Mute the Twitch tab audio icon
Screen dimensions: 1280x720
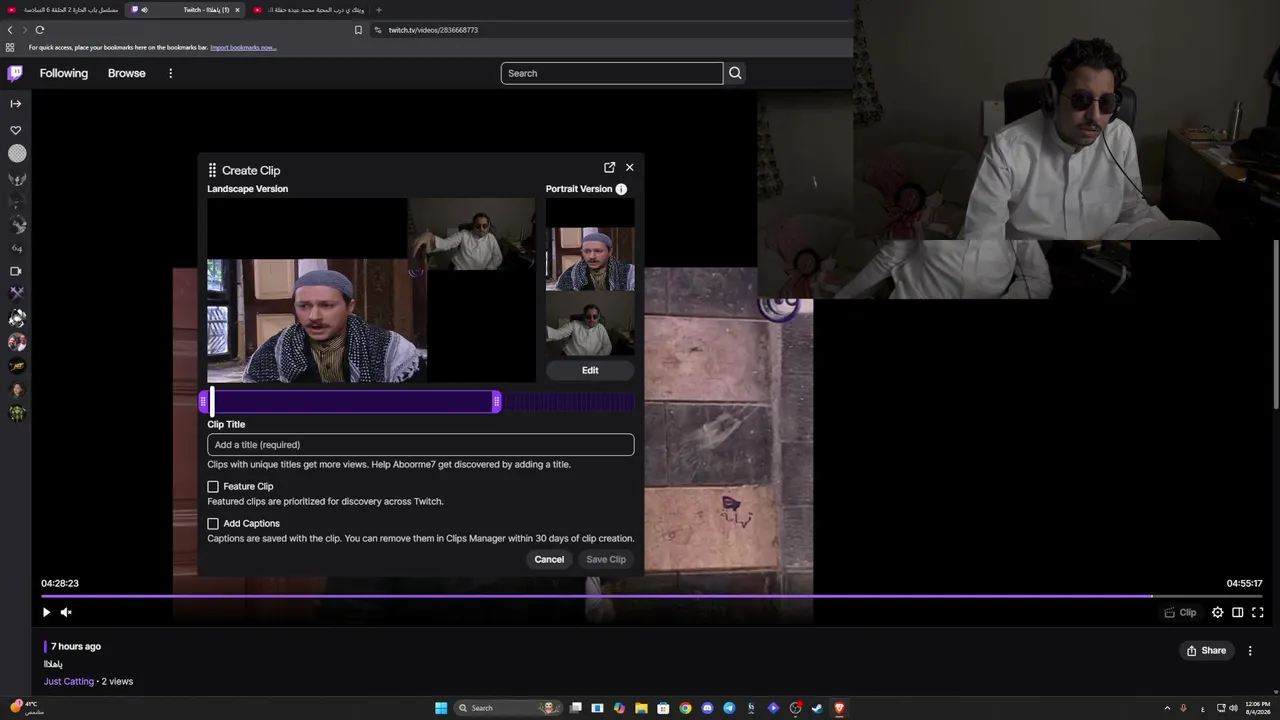[145, 10]
